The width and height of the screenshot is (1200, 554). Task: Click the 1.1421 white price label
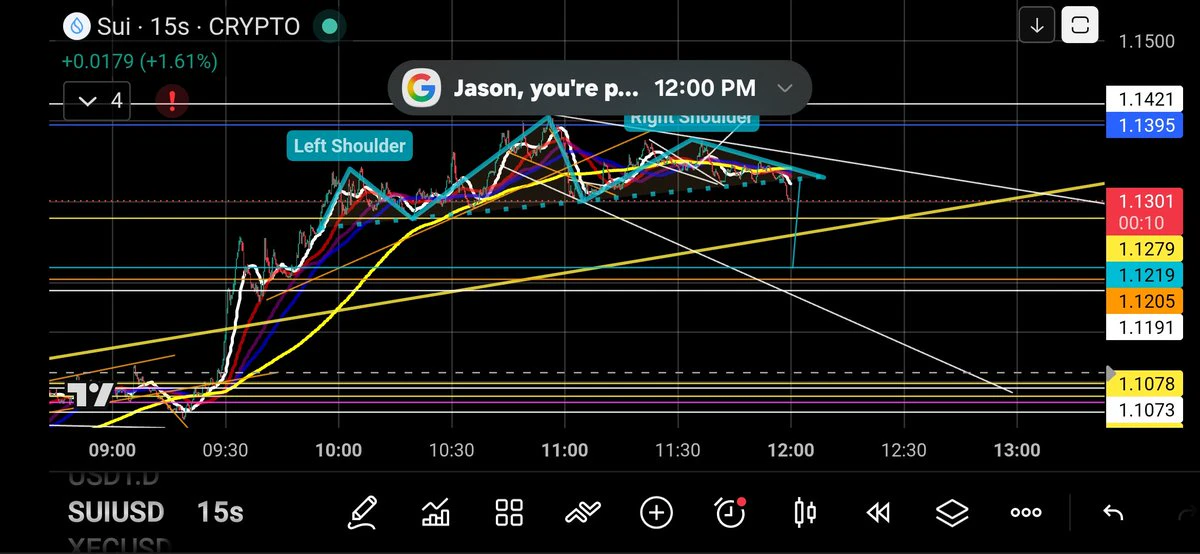tap(1146, 99)
